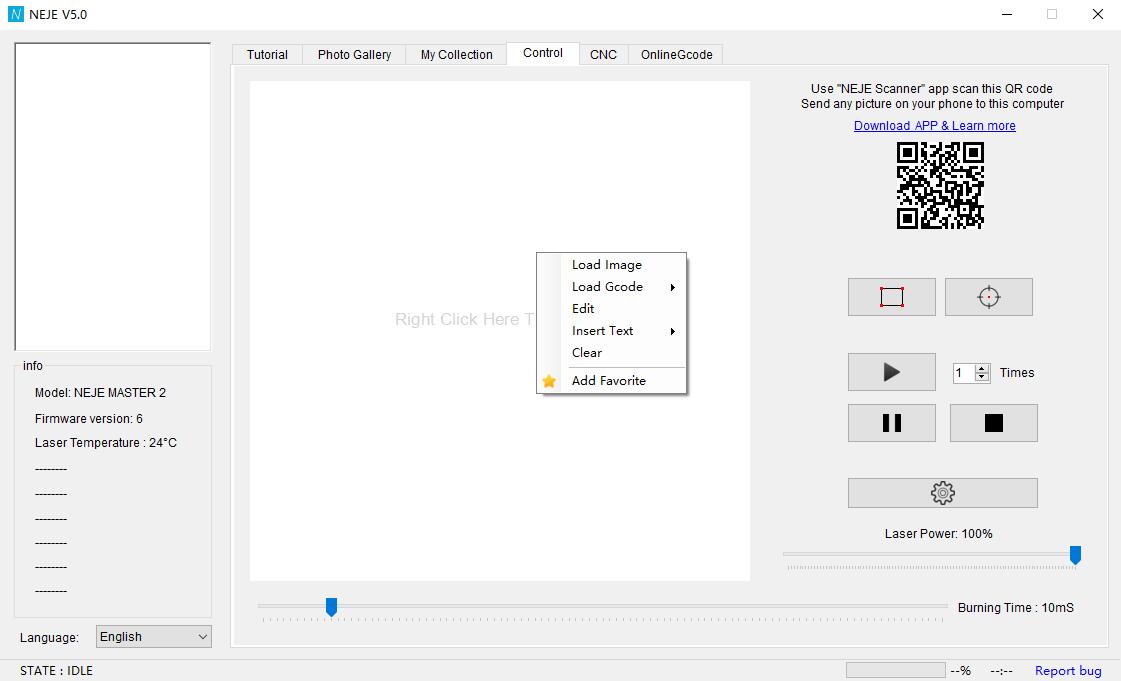The image size is (1121, 681).
Task: Decrease the Times count with down arrow
Action: tap(982, 377)
